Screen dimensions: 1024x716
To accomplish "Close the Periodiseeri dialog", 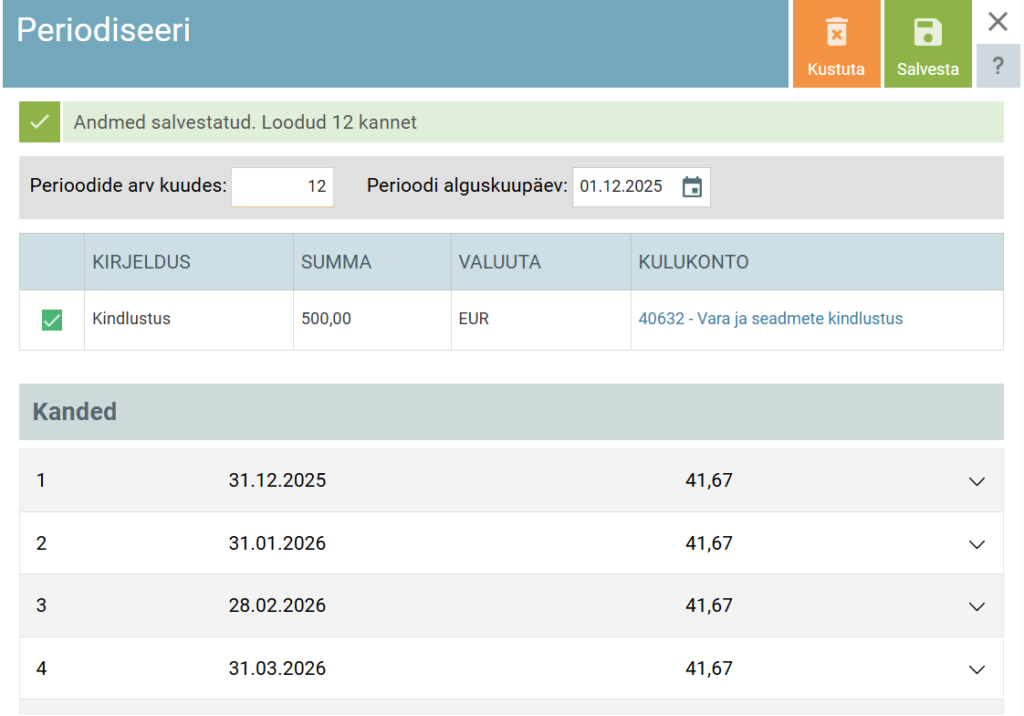I will tap(996, 21).
